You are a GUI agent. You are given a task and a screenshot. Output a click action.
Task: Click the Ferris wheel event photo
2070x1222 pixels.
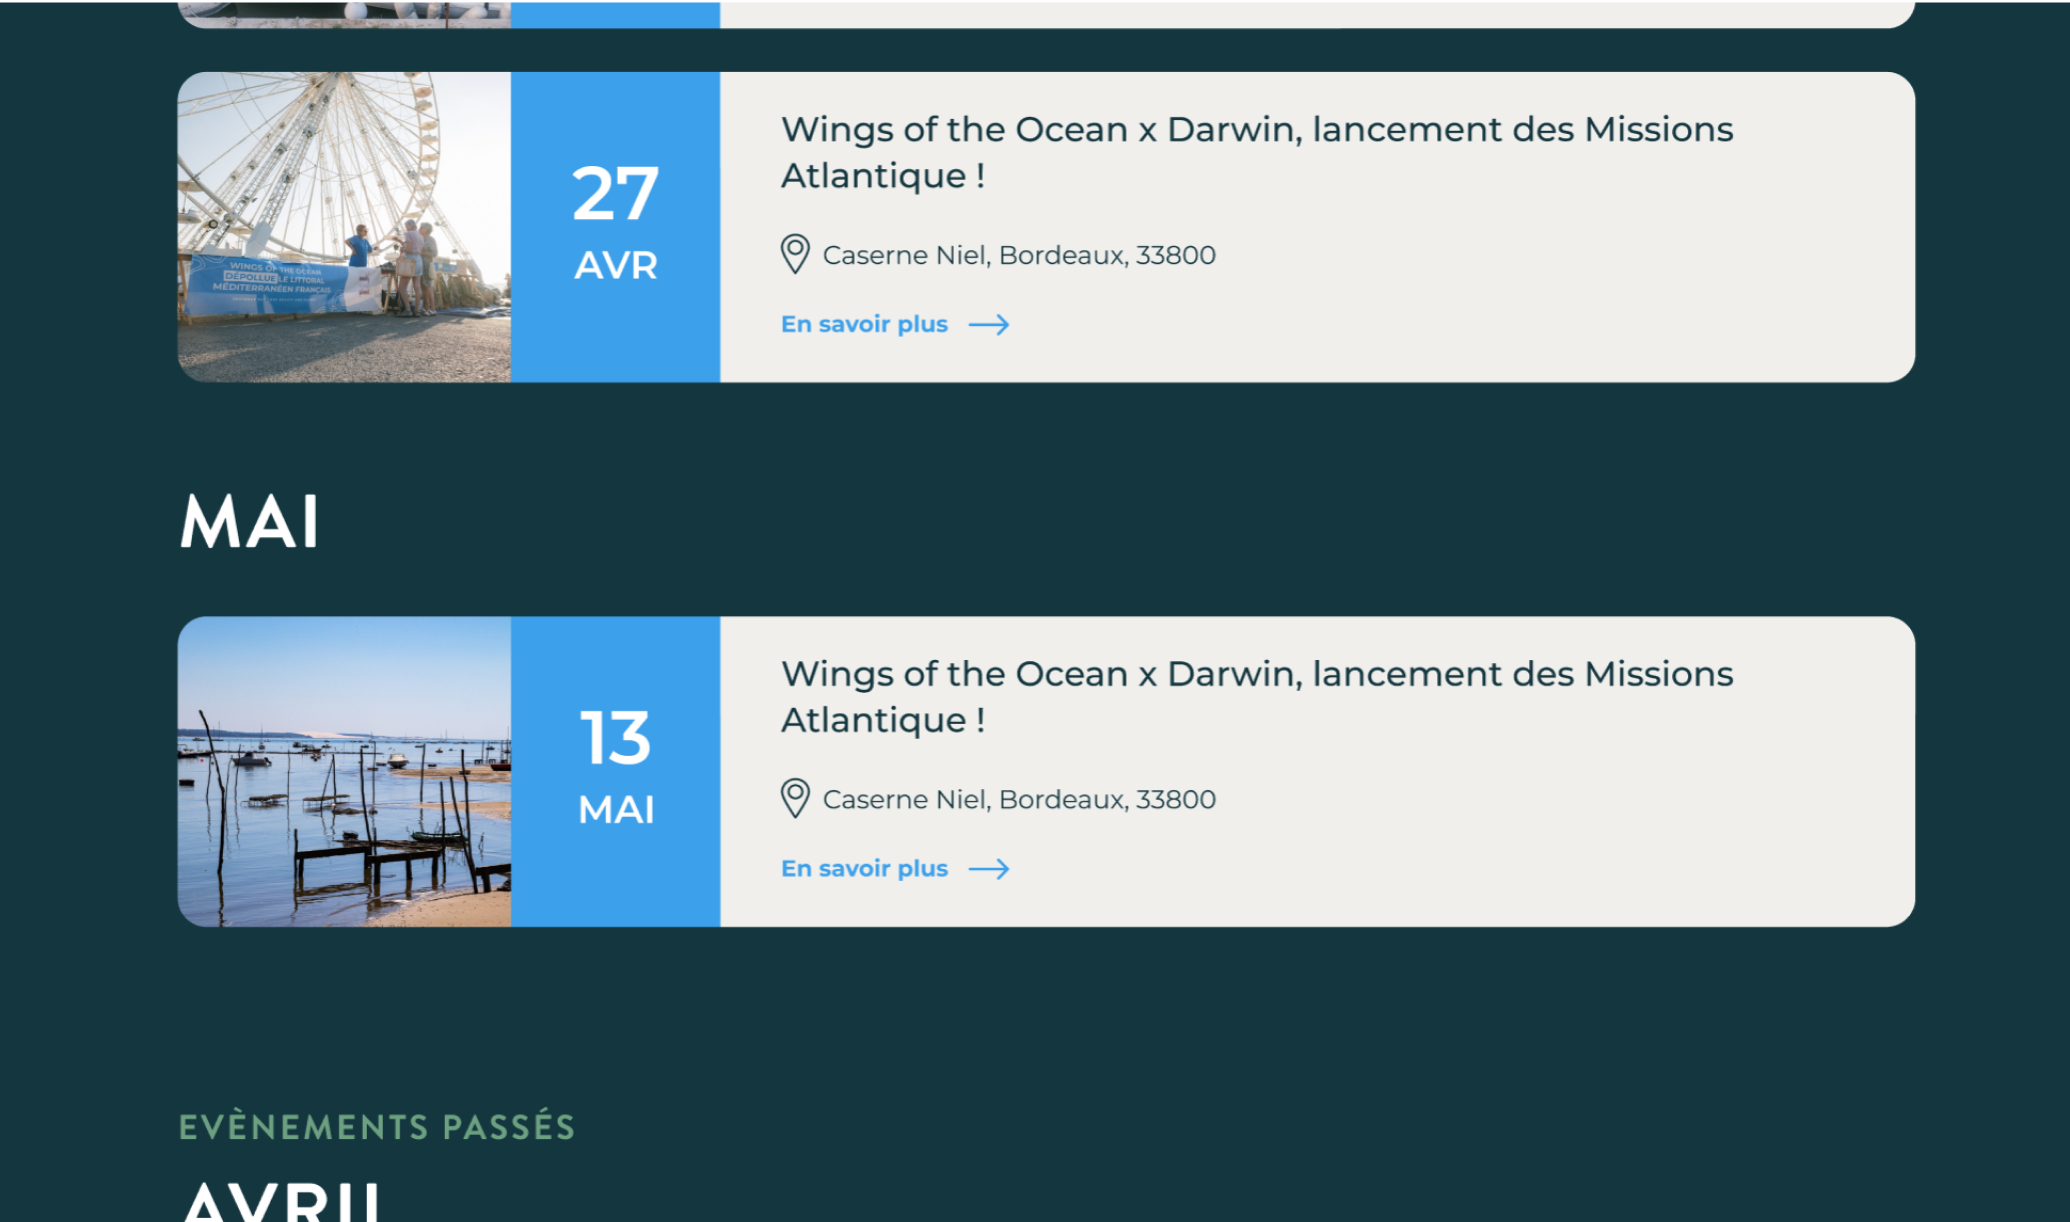pyautogui.click(x=344, y=227)
